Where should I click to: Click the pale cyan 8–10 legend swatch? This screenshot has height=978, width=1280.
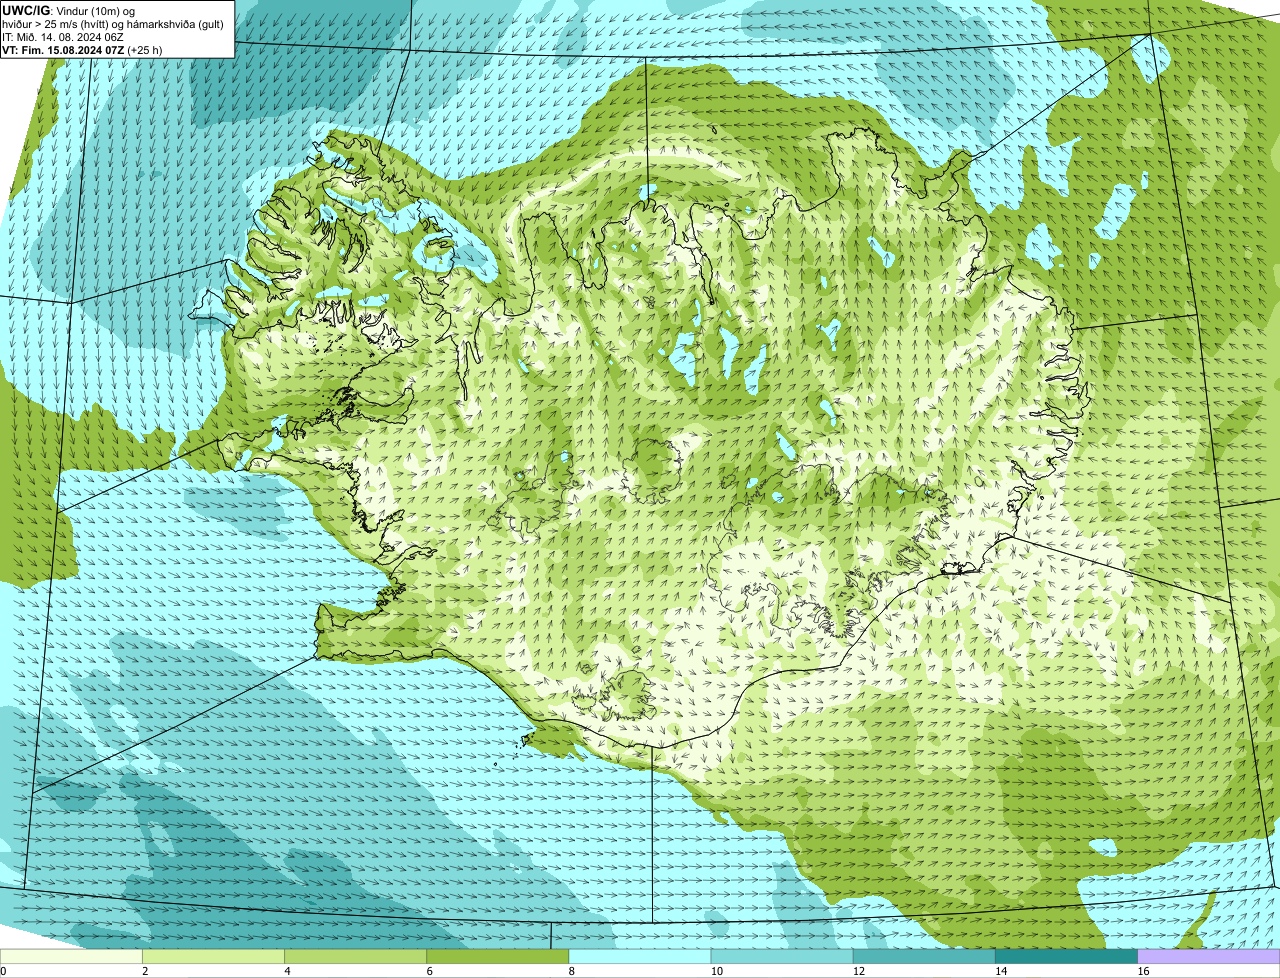pyautogui.click(x=640, y=957)
